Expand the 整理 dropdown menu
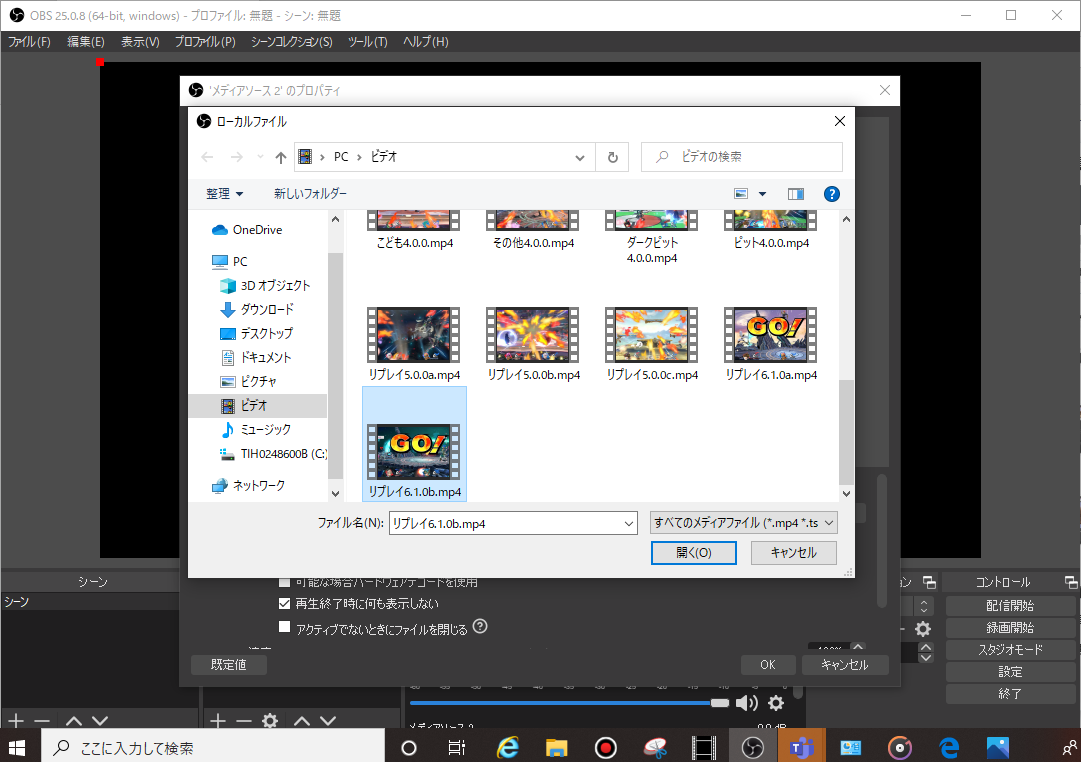Screen dimensions: 1081x762 point(225,194)
